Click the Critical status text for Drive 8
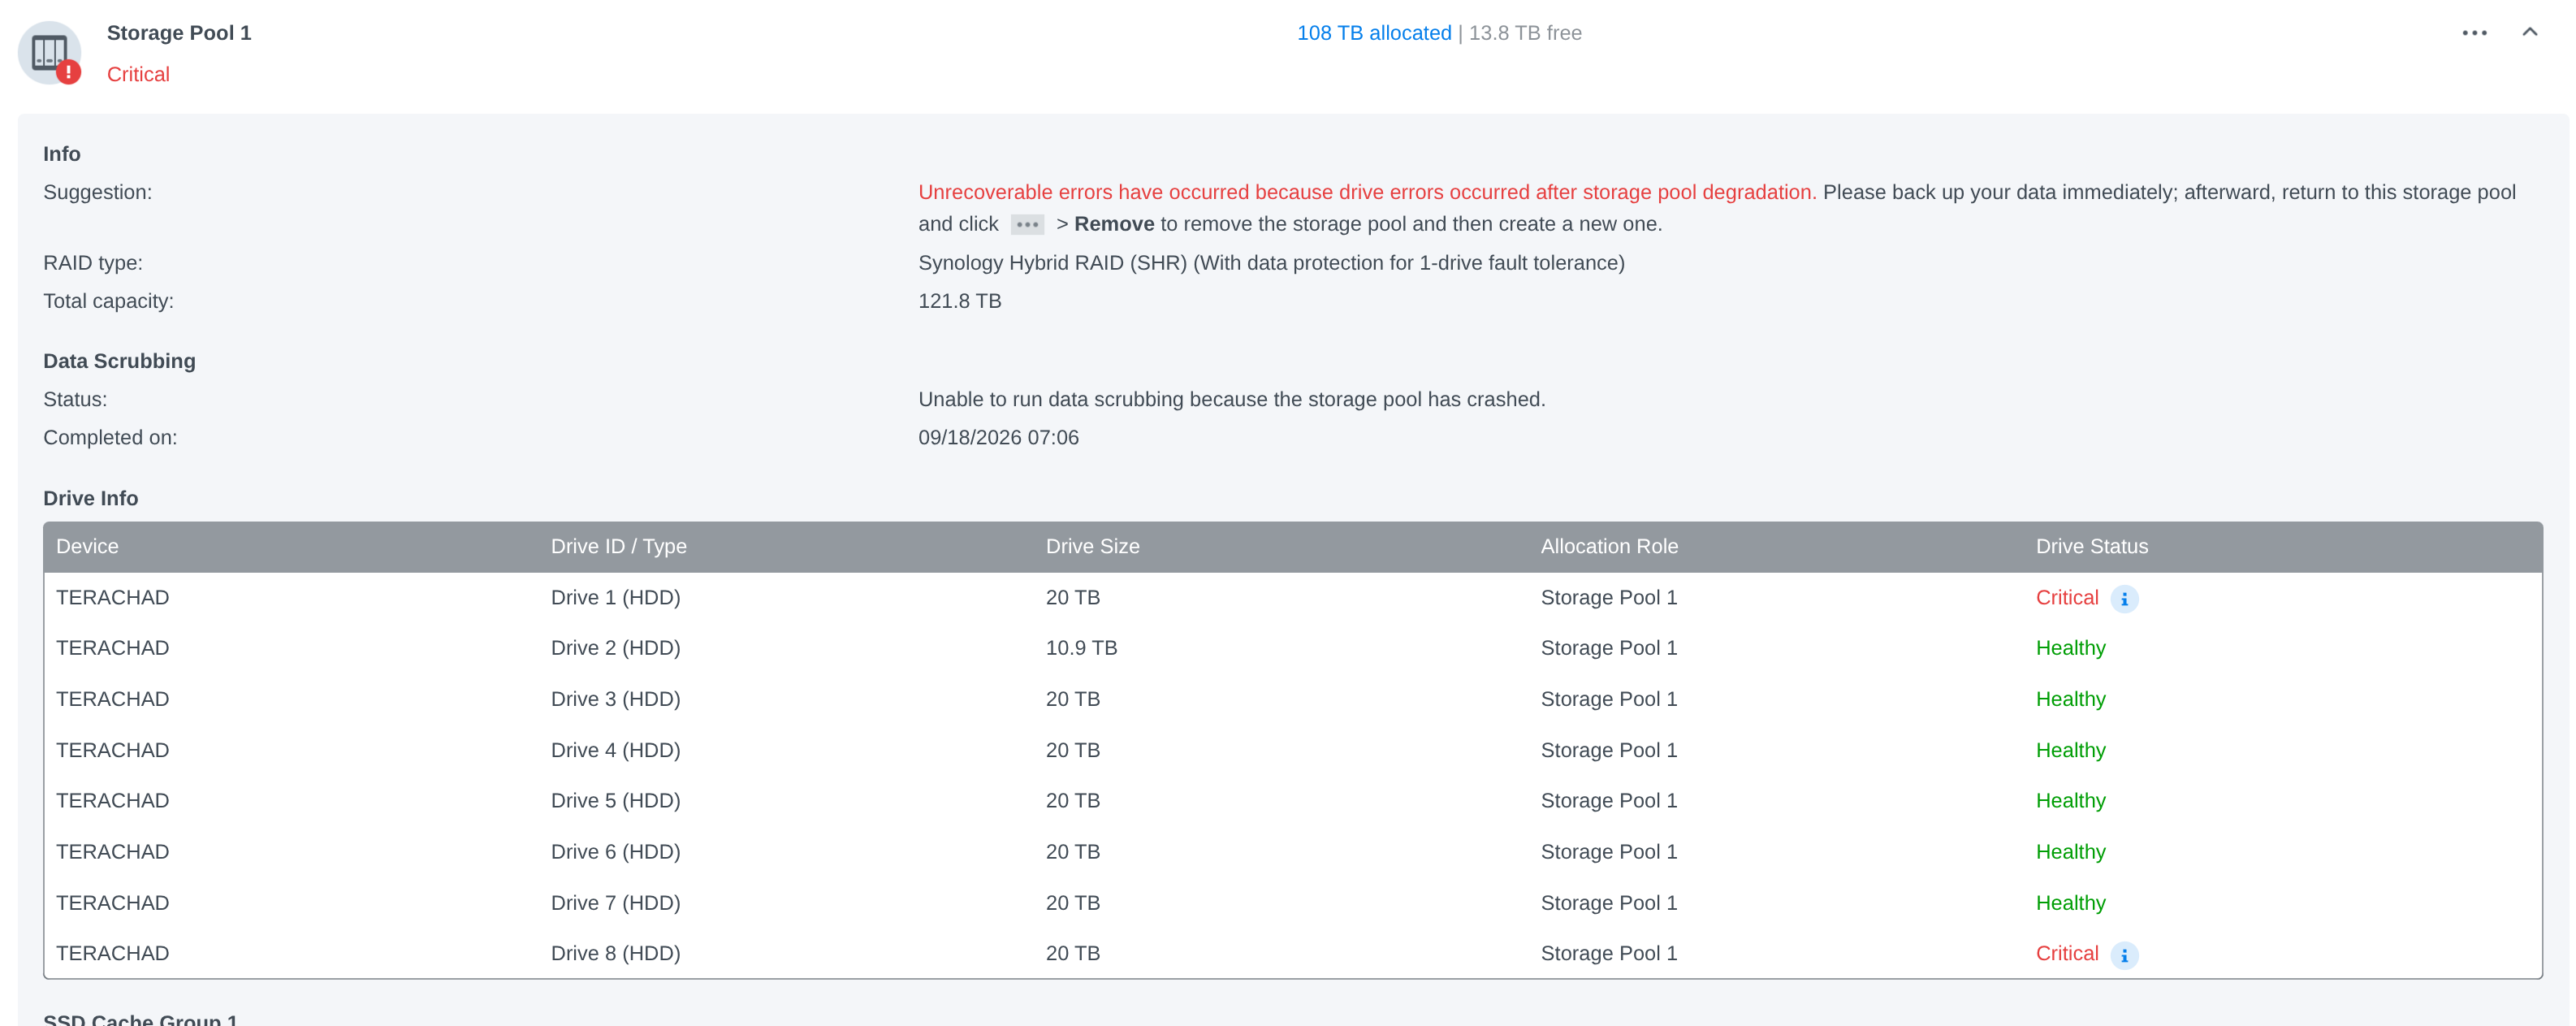Screen dimensions: 2576x1026 pos(2066,953)
